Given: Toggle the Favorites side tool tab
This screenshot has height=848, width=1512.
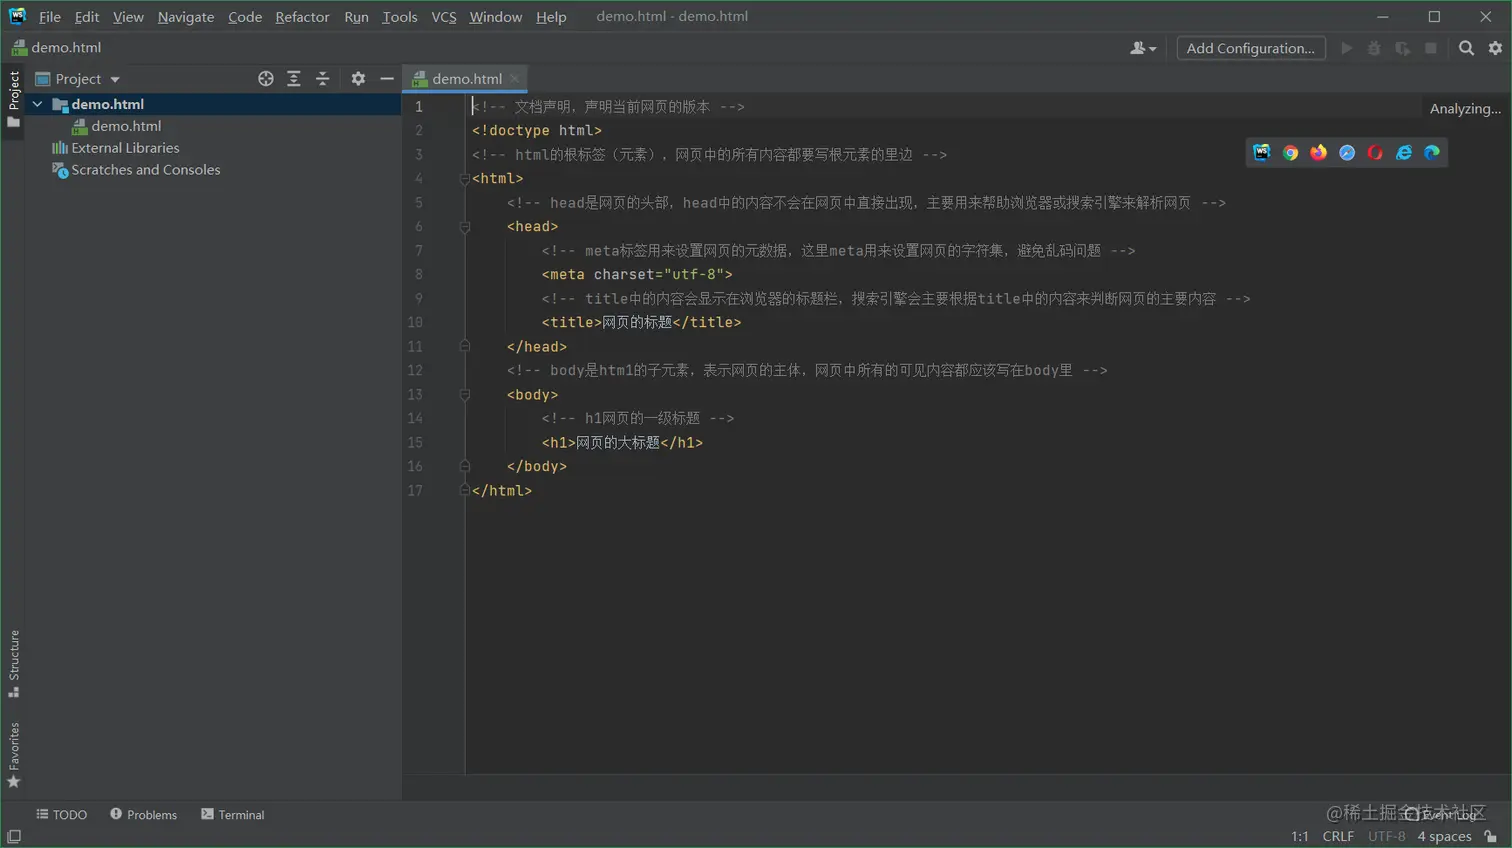Looking at the screenshot, I should [13, 755].
